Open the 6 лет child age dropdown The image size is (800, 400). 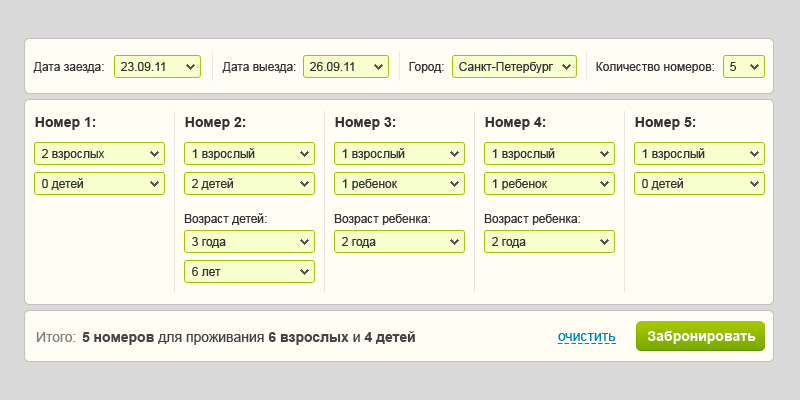pyautogui.click(x=249, y=272)
